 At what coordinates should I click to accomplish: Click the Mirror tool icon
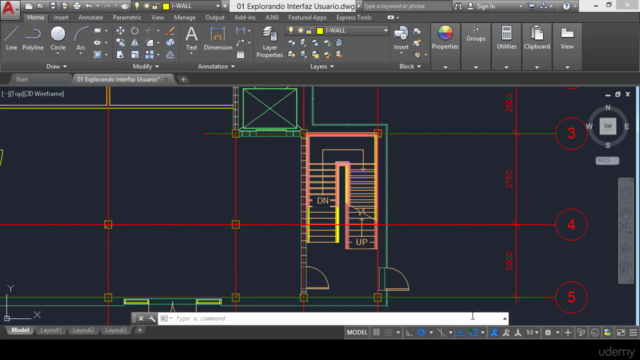pos(134,42)
